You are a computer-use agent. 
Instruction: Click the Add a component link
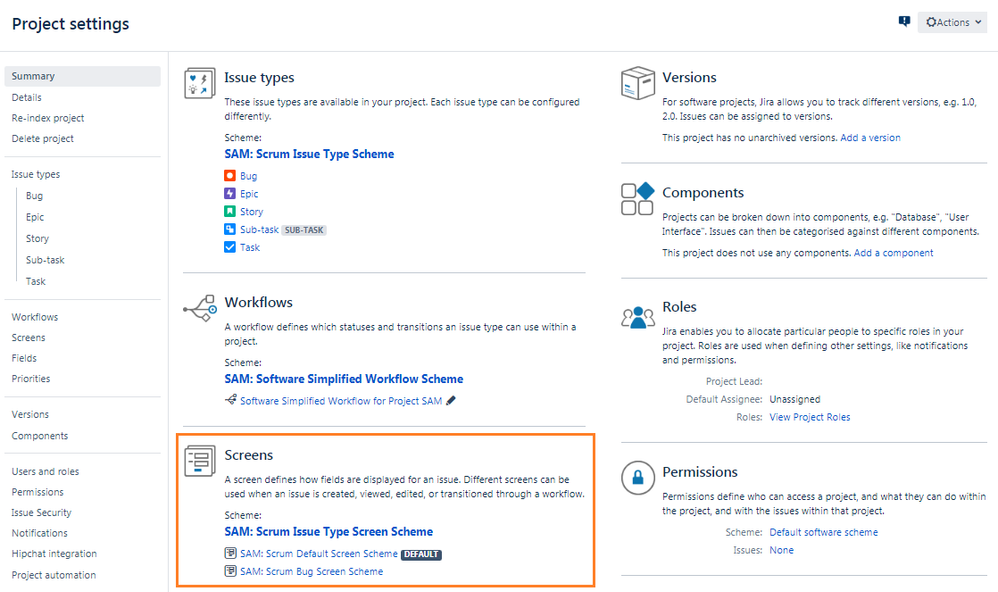[894, 253]
